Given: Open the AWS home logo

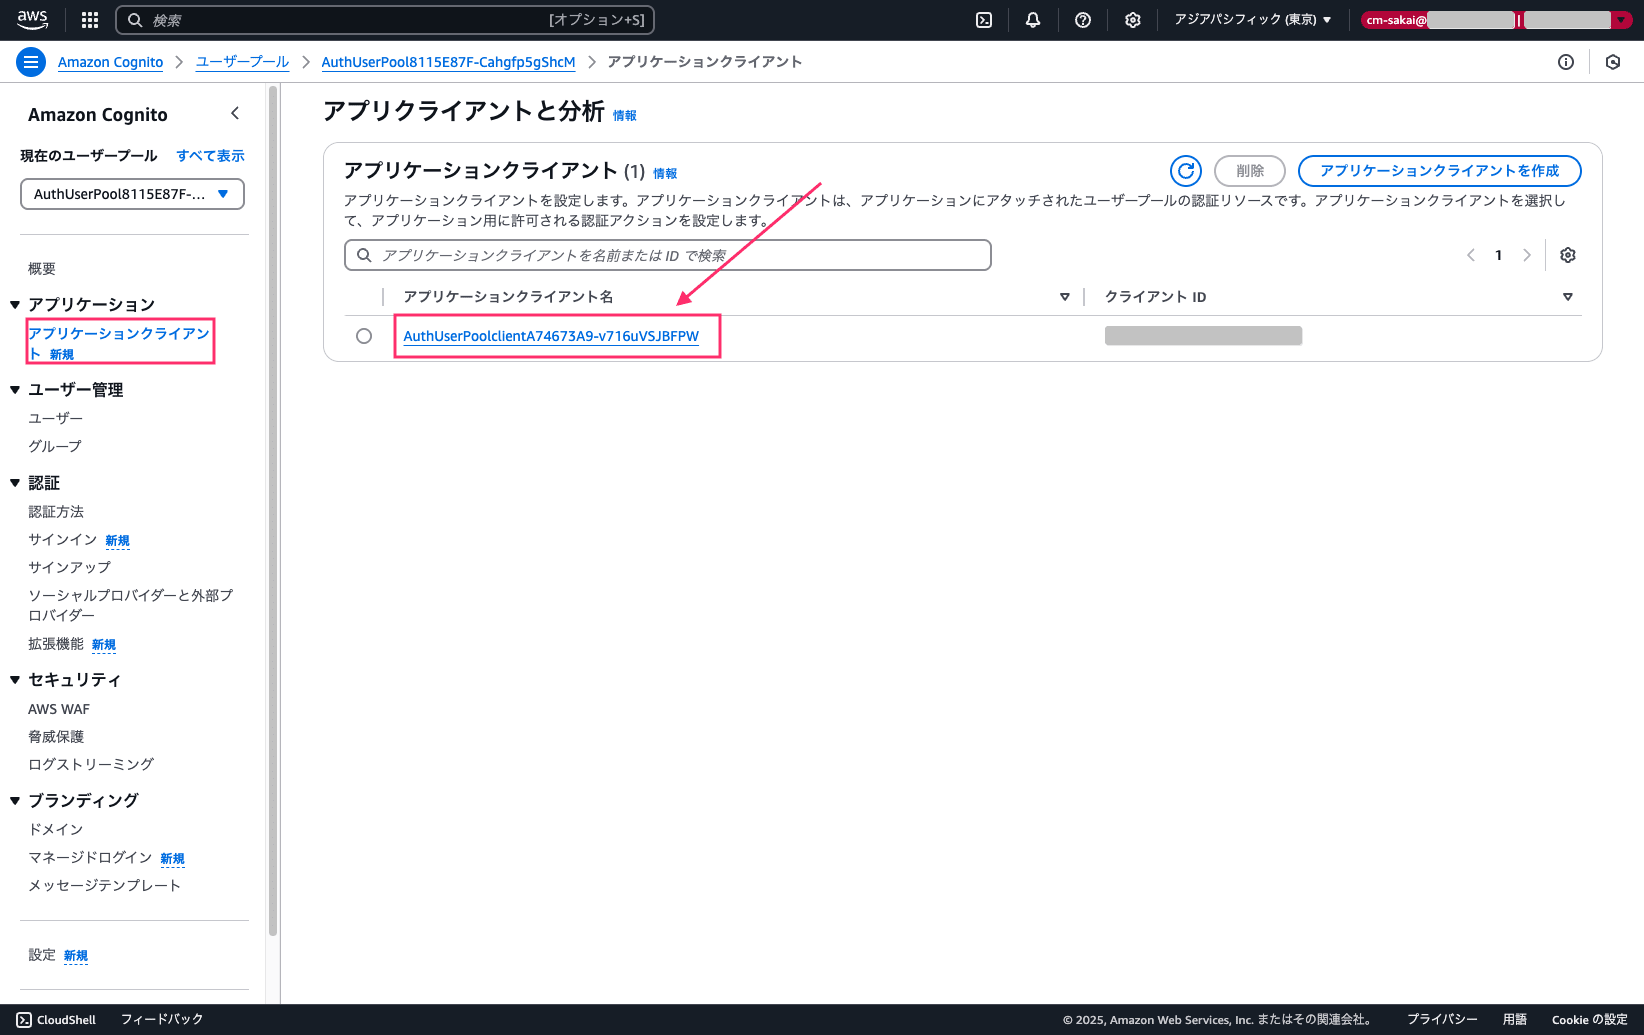Looking at the screenshot, I should (x=32, y=19).
